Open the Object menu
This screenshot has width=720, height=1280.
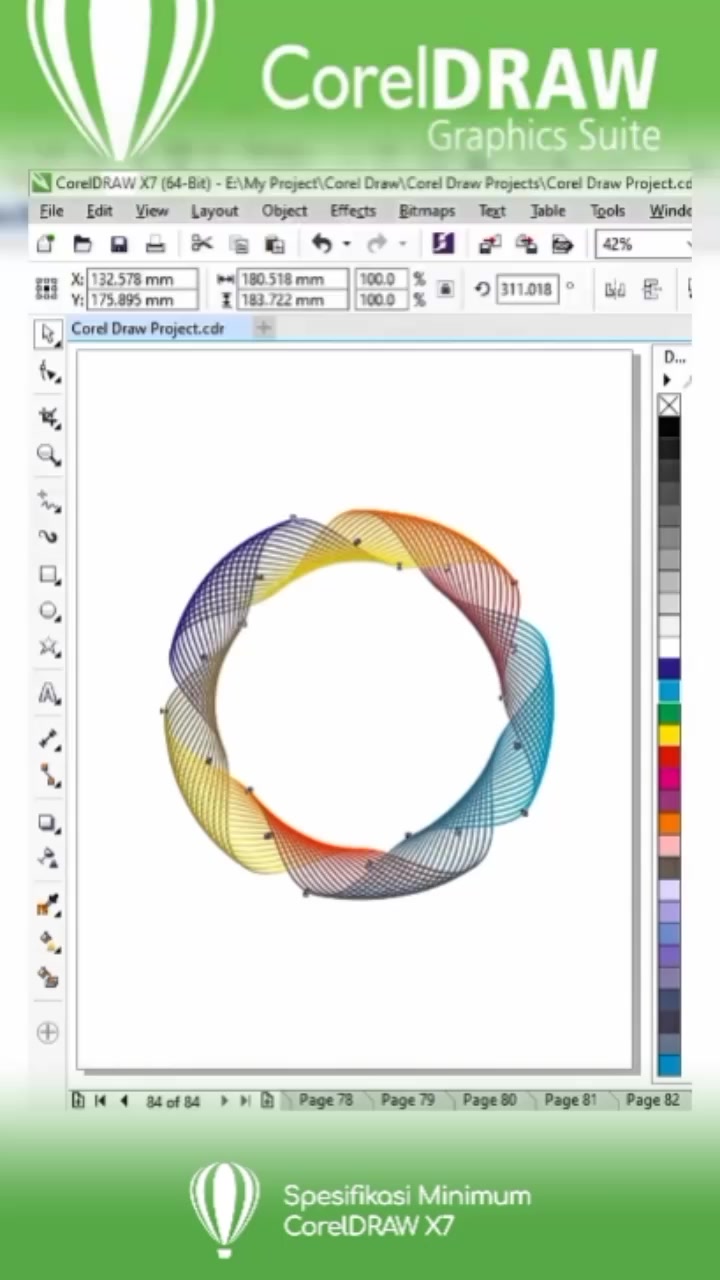click(x=284, y=211)
